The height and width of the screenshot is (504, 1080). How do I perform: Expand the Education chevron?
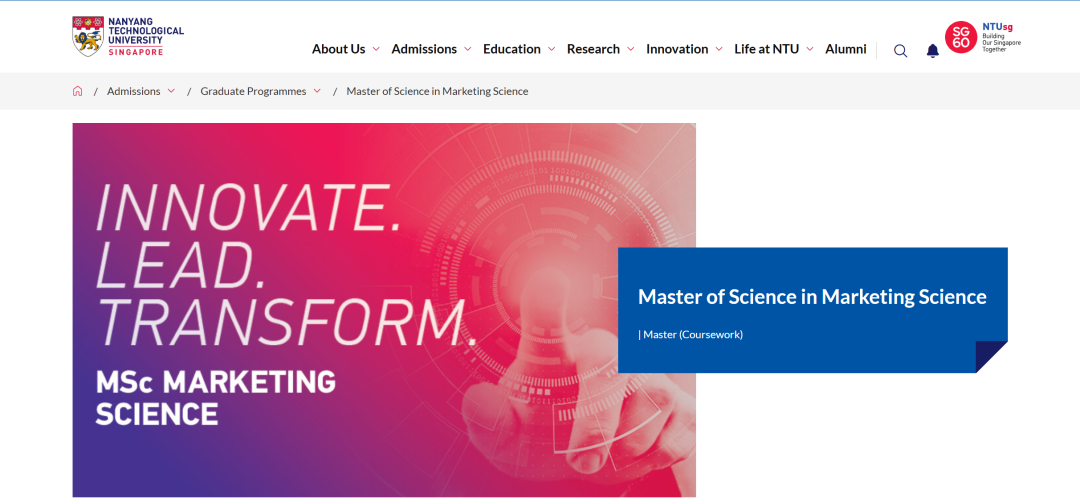(552, 49)
